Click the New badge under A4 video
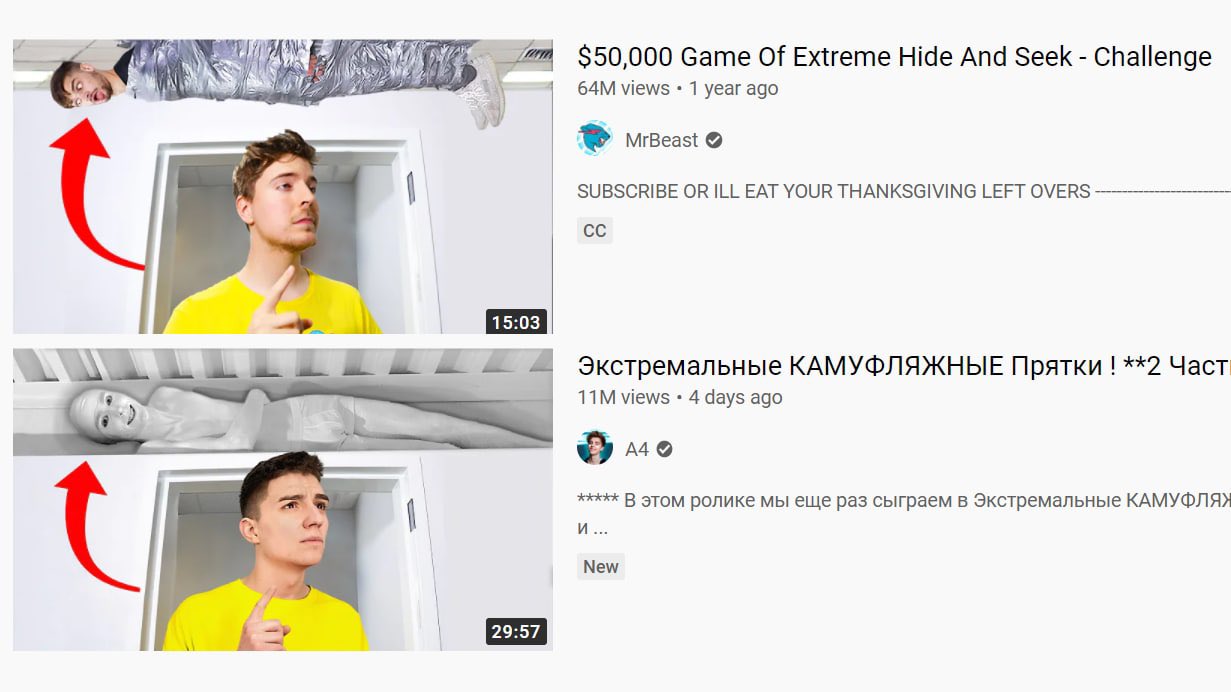 [x=601, y=566]
